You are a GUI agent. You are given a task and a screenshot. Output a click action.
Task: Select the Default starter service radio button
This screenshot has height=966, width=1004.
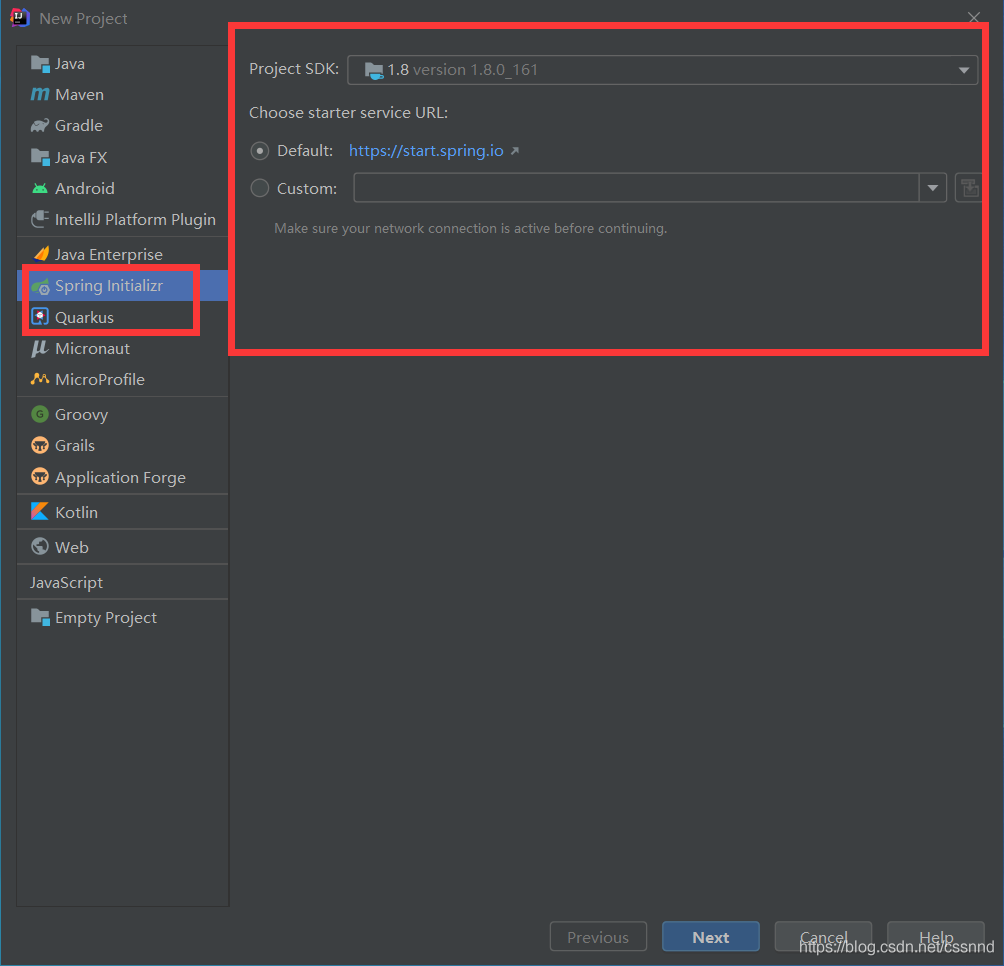(259, 151)
